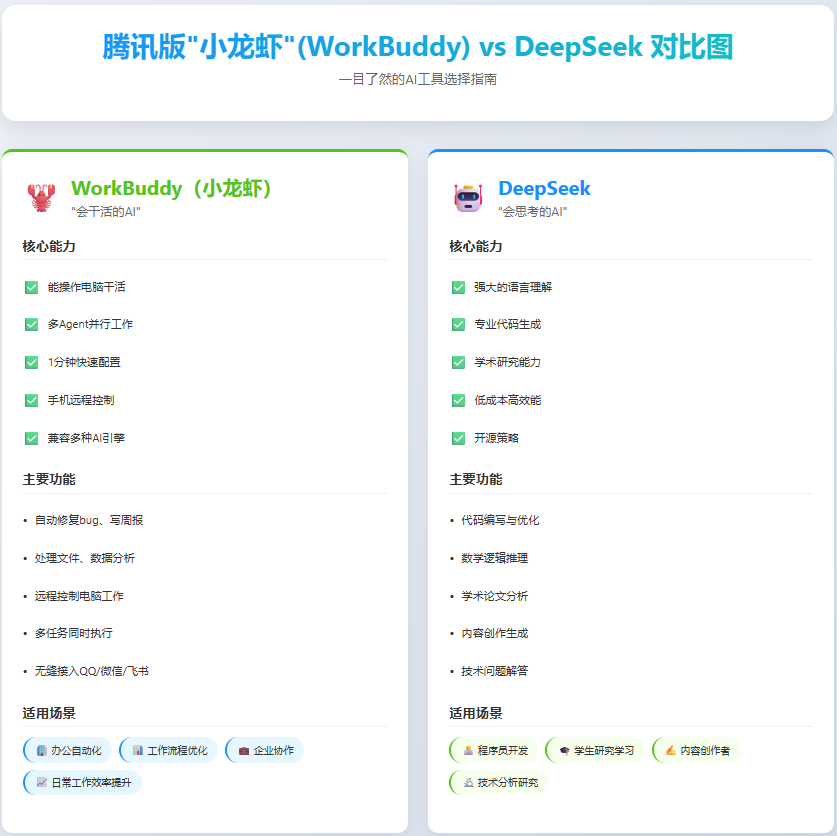The height and width of the screenshot is (836, 837).
Task: Click the main title 腾讯版小龙虾 vs DeepSeek 对比图
Action: (x=418, y=46)
